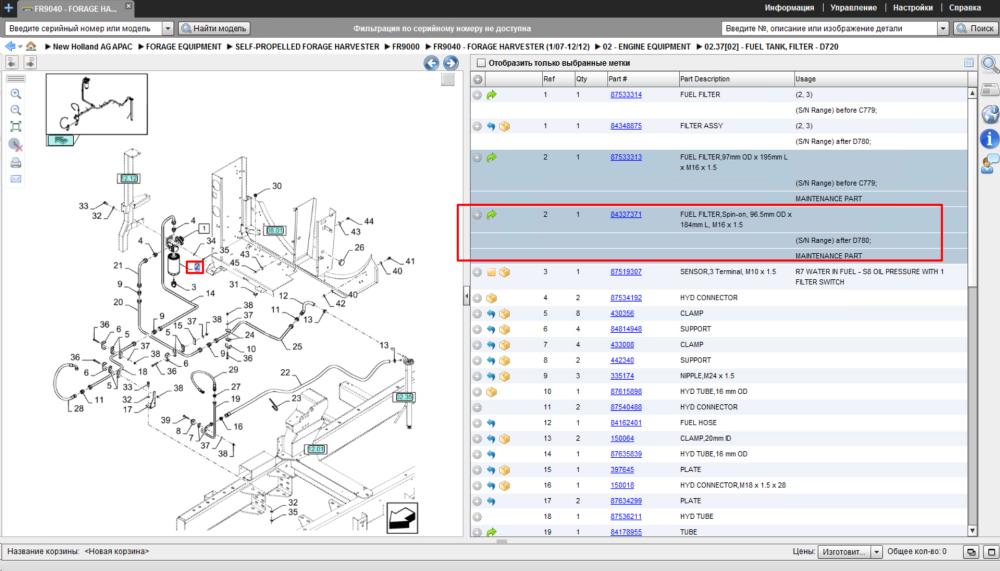1000x571 pixels.
Task: Open Управление menu
Action: tap(853, 8)
